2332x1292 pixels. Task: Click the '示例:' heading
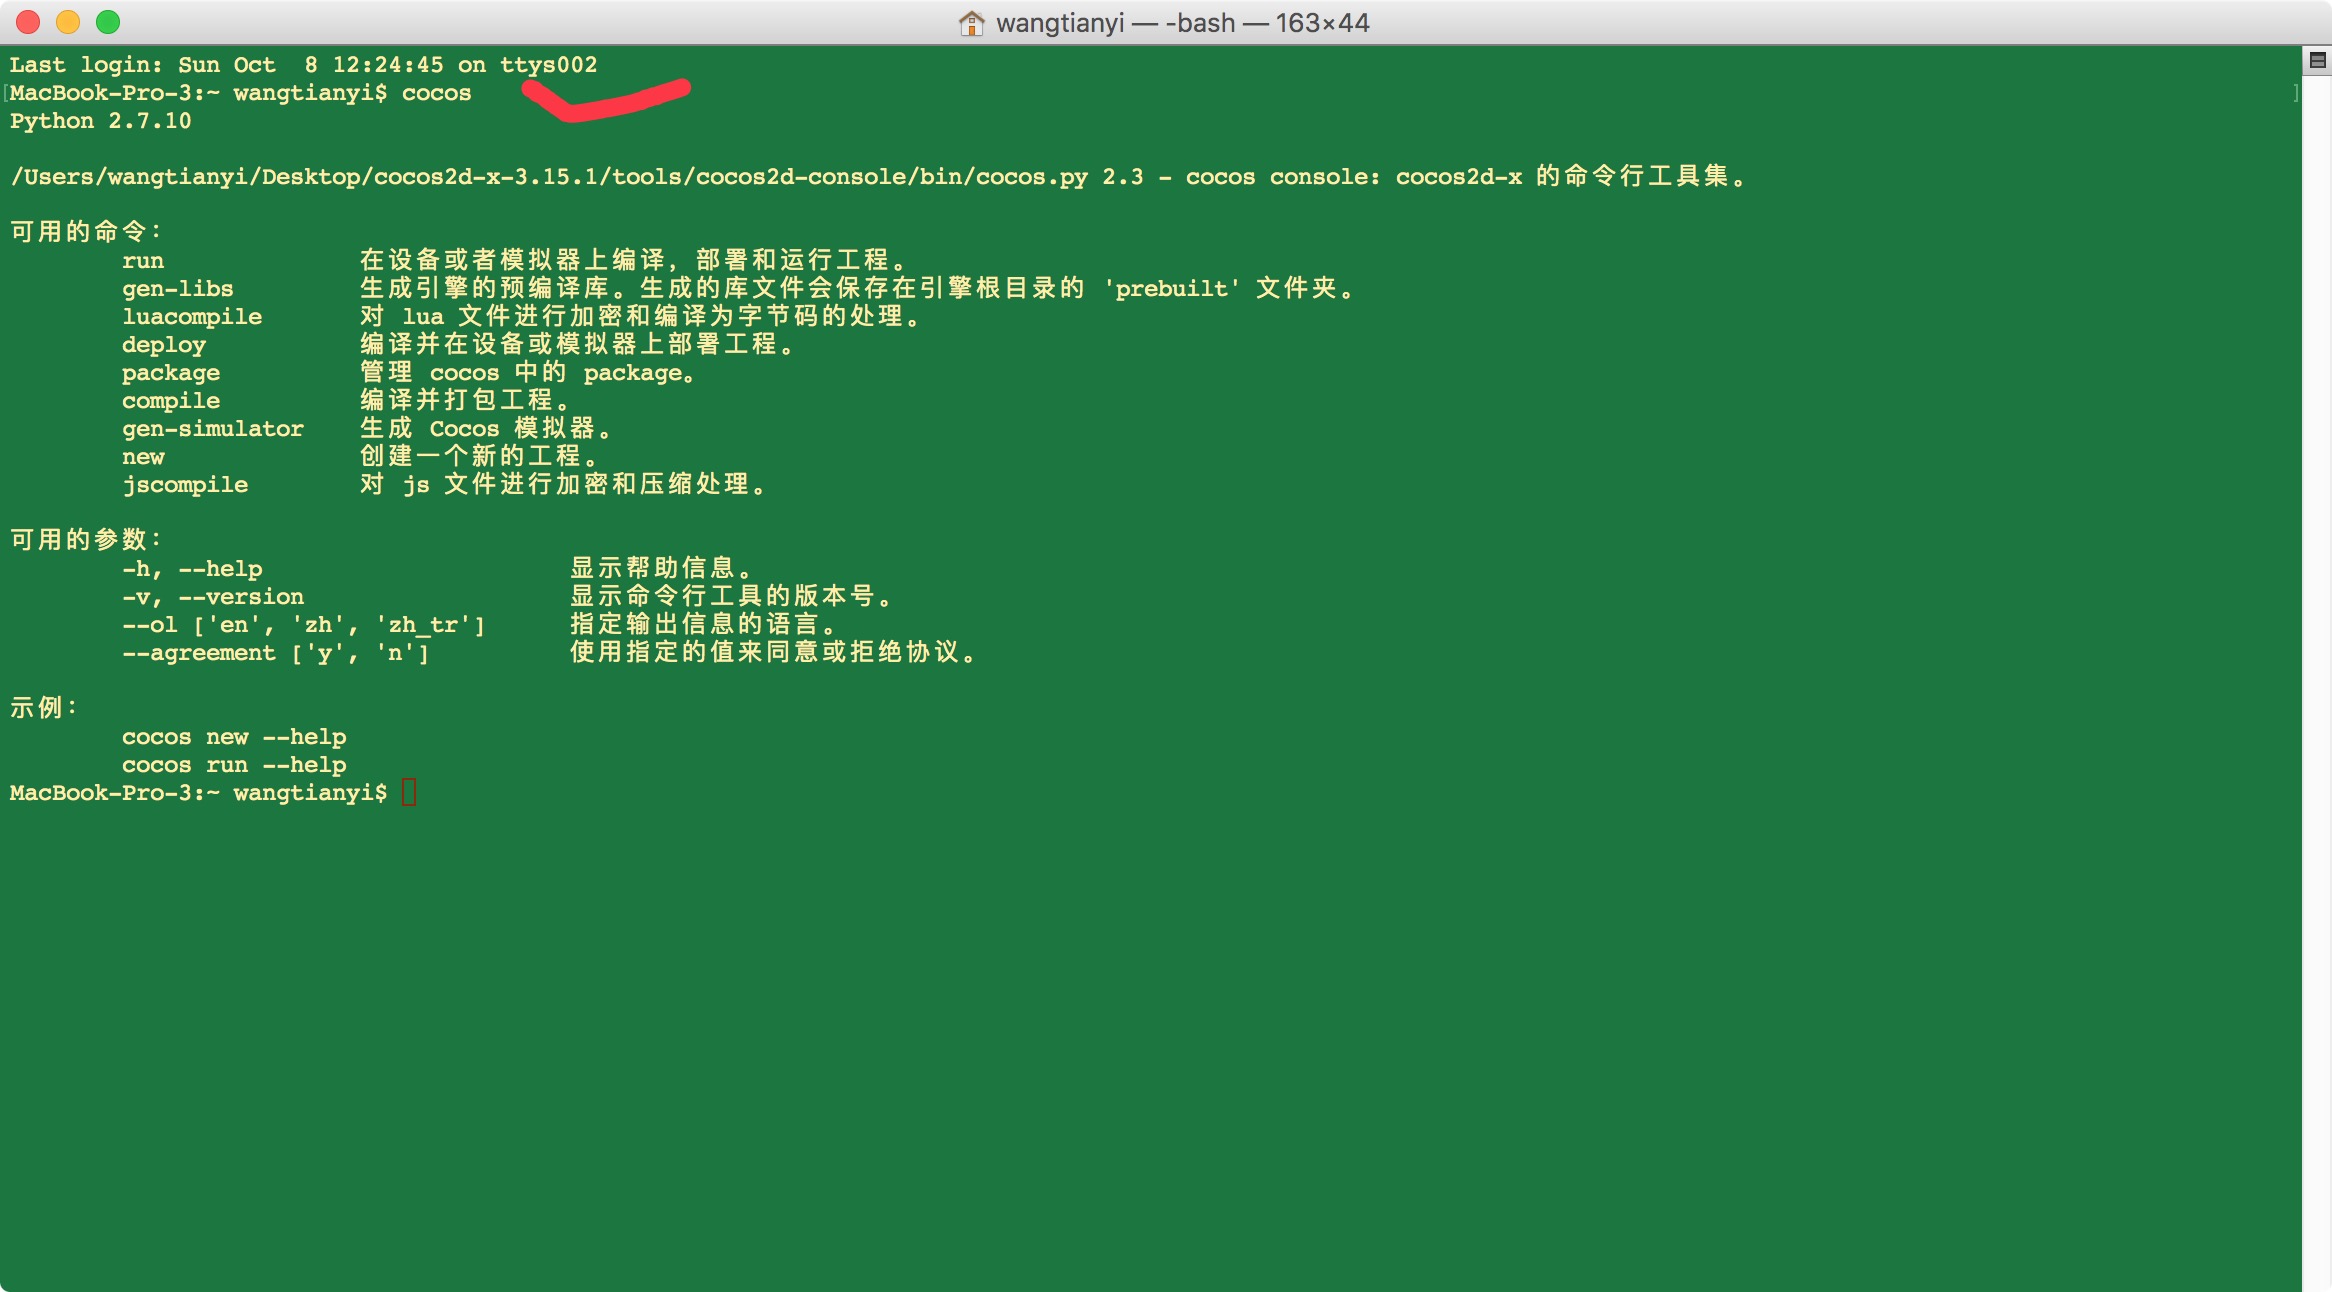43,708
